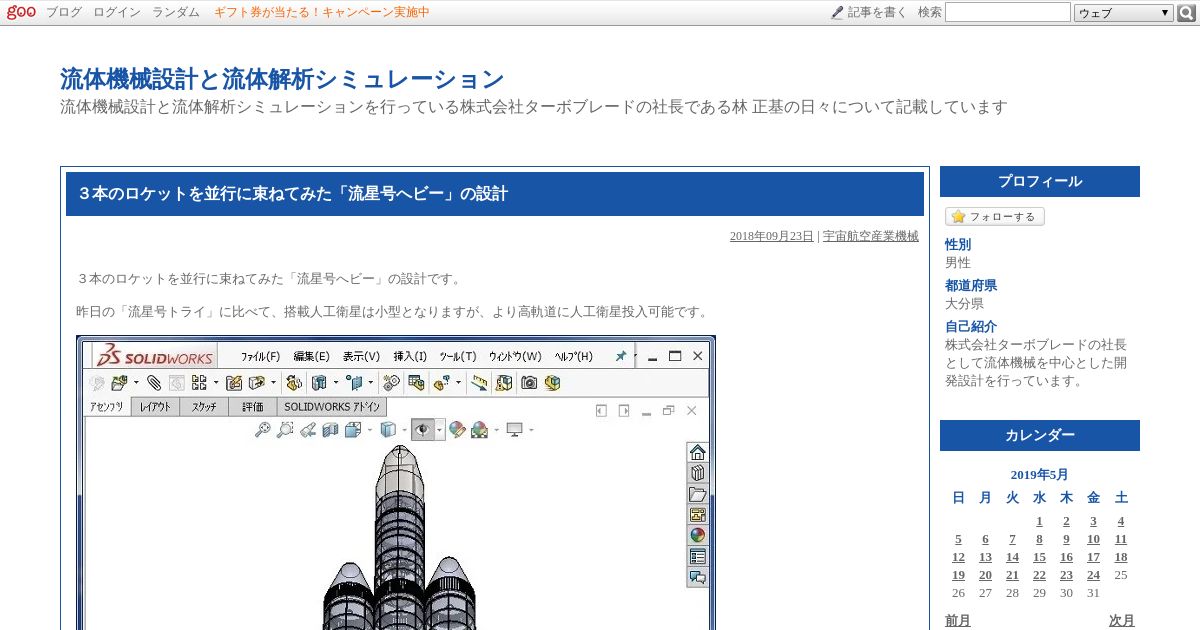This screenshot has height=630, width=1200.
Task: Open calendar date 14
Action: pyautogui.click(x=1012, y=557)
